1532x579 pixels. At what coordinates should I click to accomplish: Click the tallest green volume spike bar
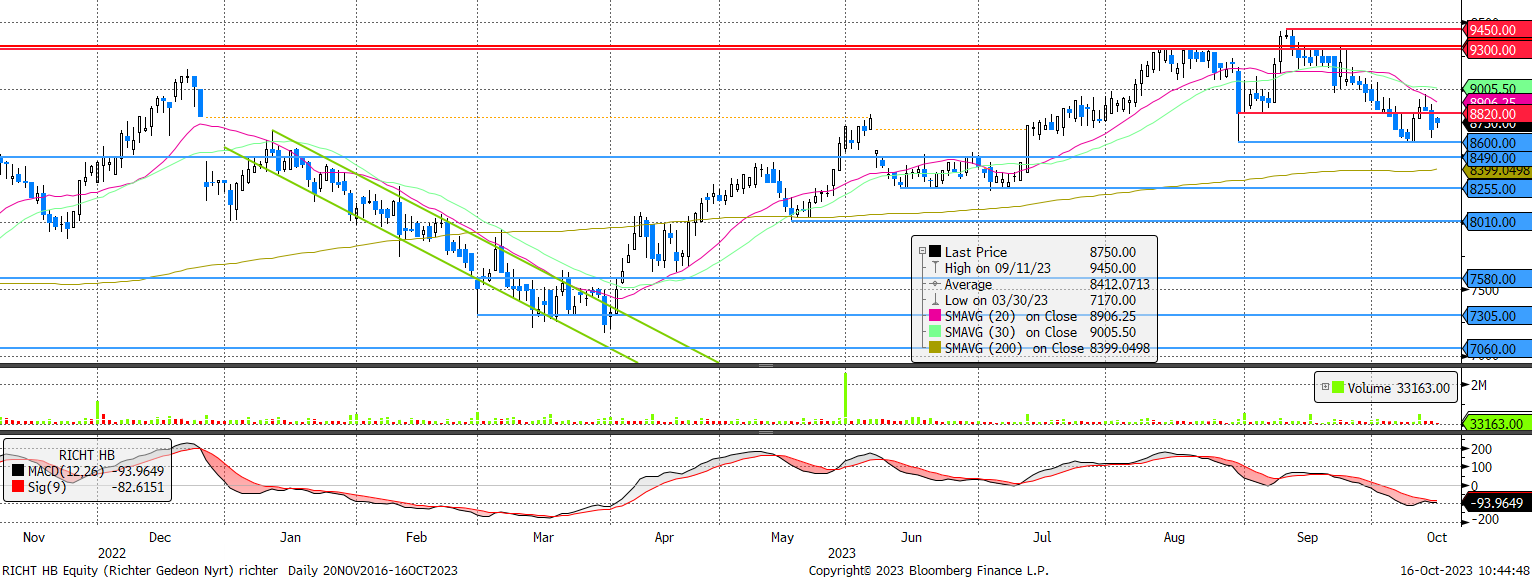[x=845, y=398]
